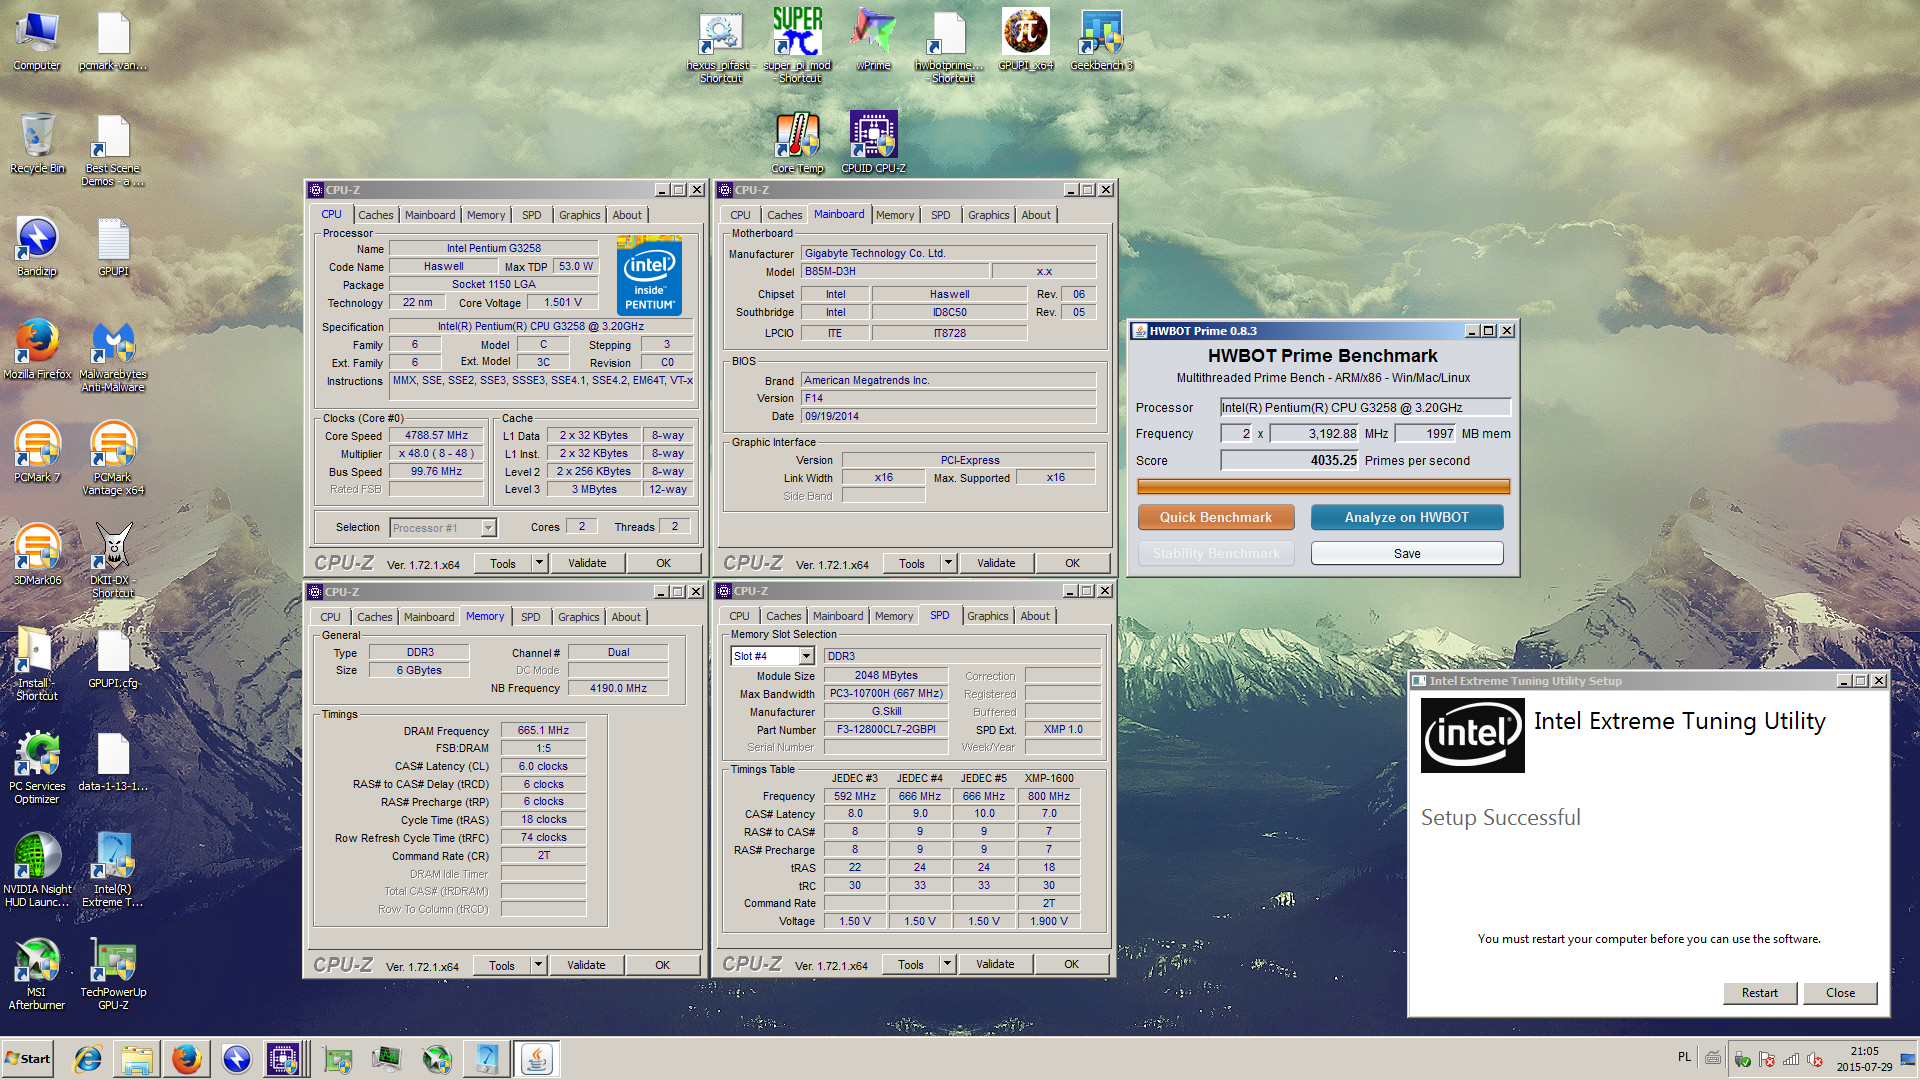This screenshot has height=1080, width=1920.
Task: Open PCMark Vantage x64 shortcut
Action: click(x=113, y=458)
